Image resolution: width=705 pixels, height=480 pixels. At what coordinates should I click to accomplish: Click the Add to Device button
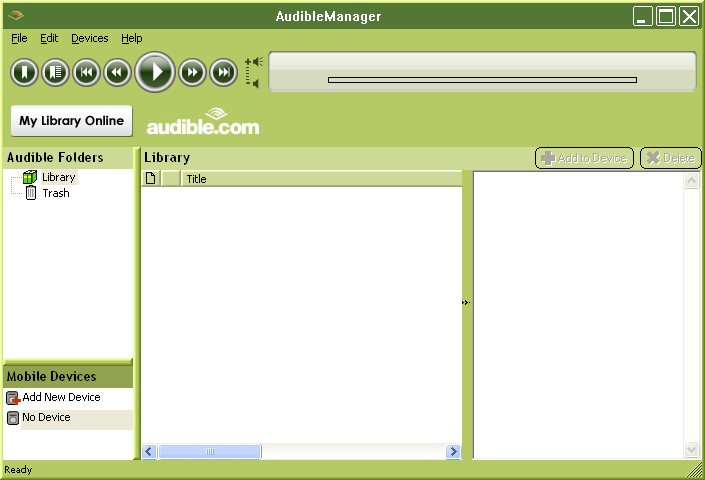click(x=584, y=158)
